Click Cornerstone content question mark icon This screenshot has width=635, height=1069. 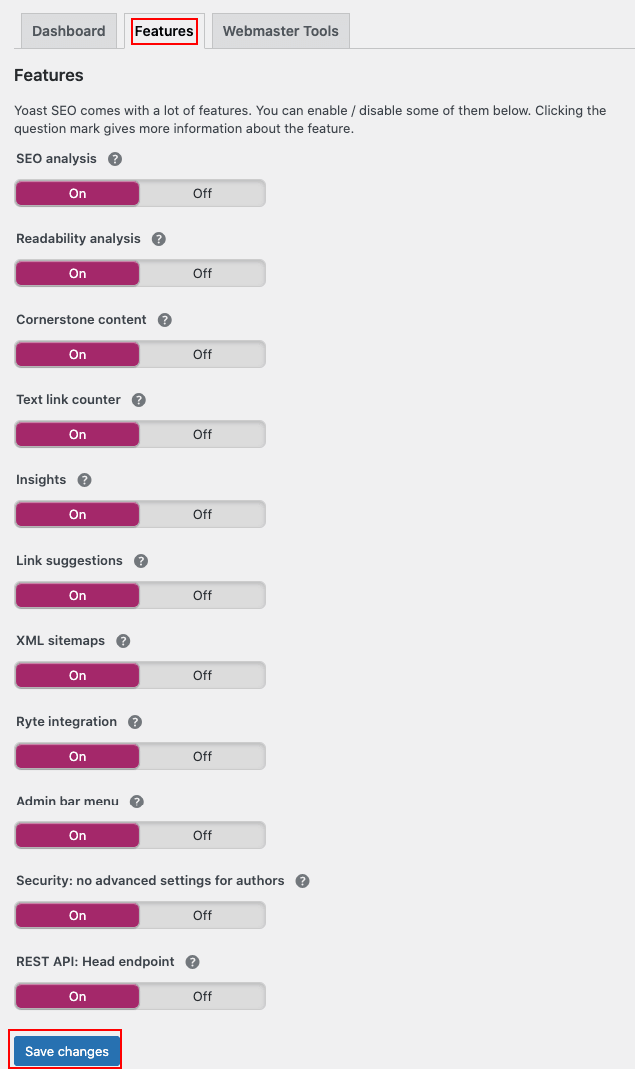[x=165, y=320]
